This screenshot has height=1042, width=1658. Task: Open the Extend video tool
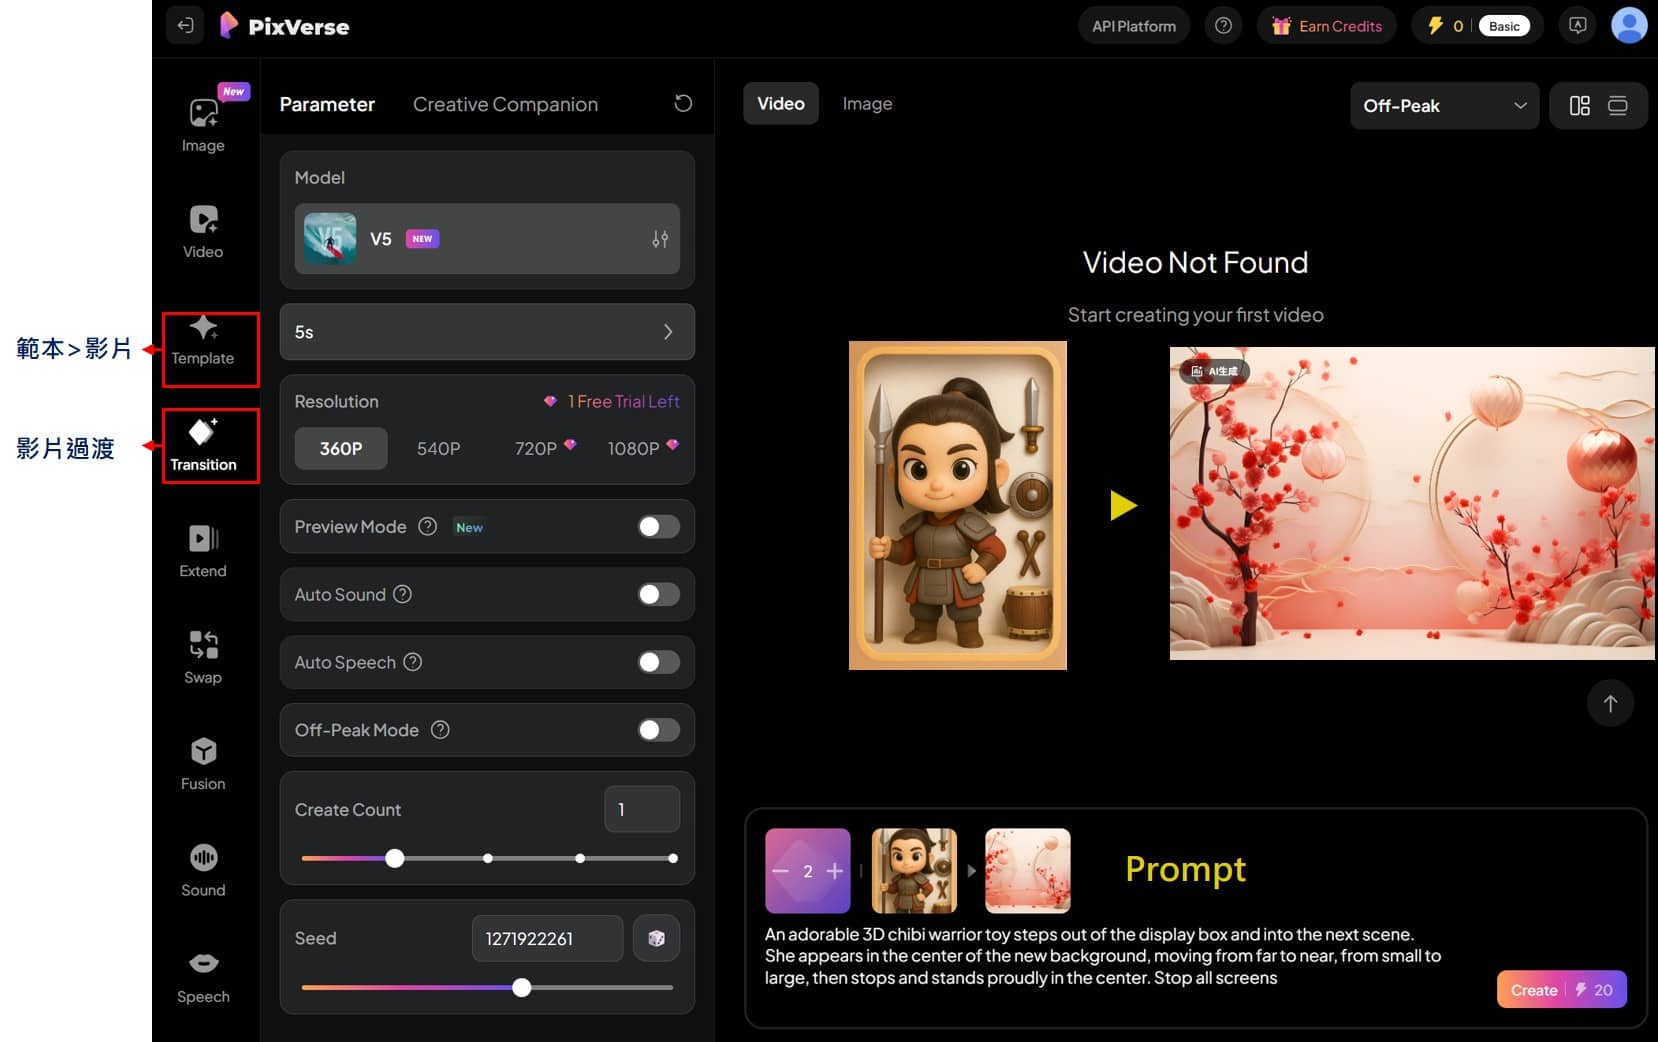[x=203, y=550]
